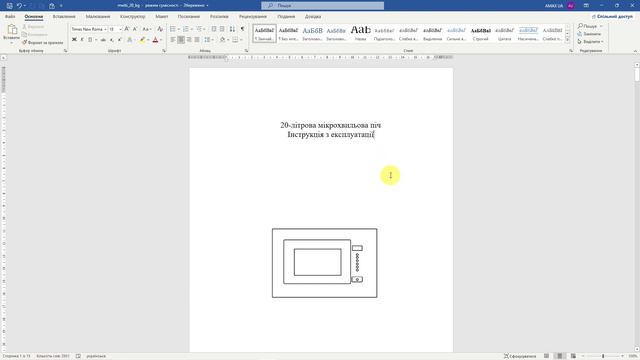Click Замінити in Editing group

pos(589,34)
